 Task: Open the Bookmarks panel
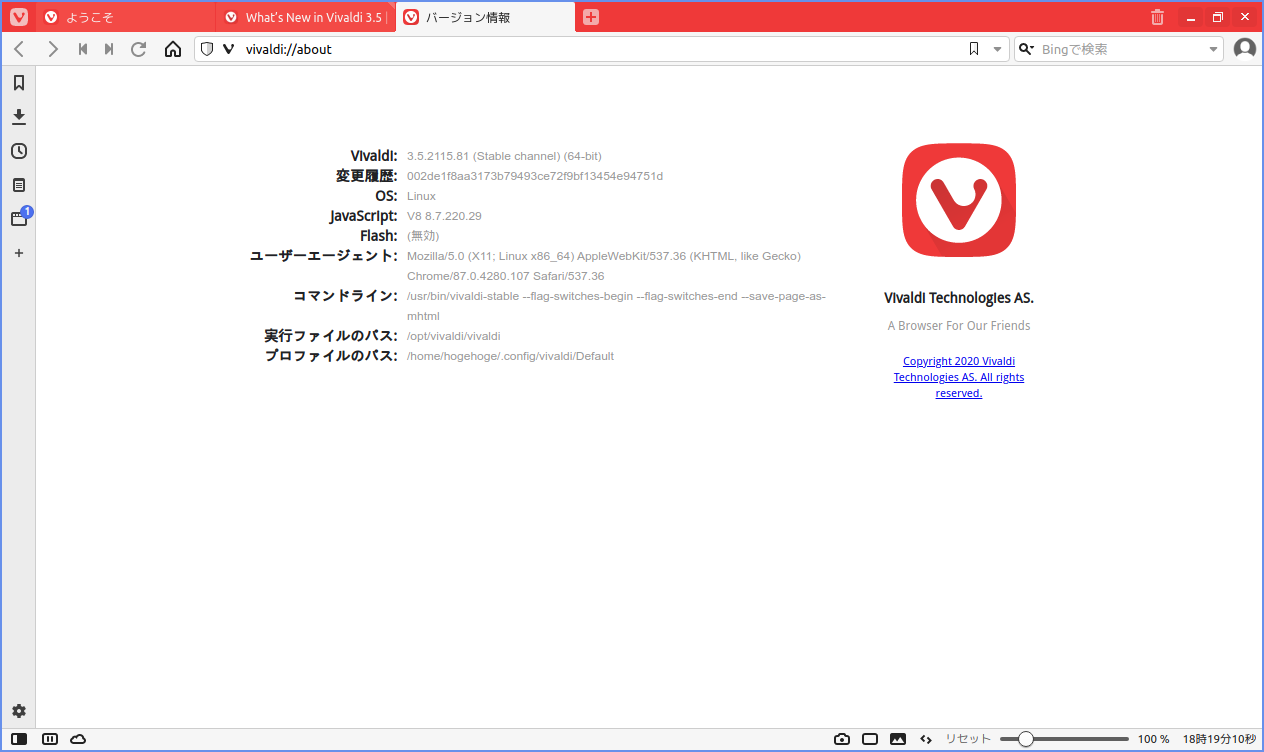(18, 83)
